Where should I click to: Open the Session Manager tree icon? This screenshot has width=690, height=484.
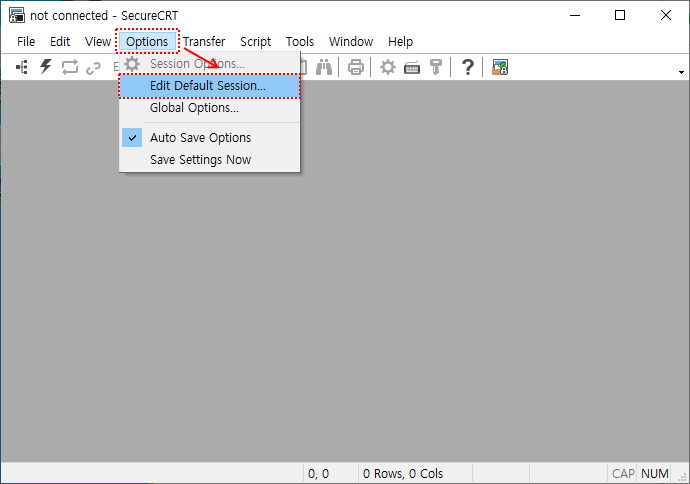coord(22,67)
